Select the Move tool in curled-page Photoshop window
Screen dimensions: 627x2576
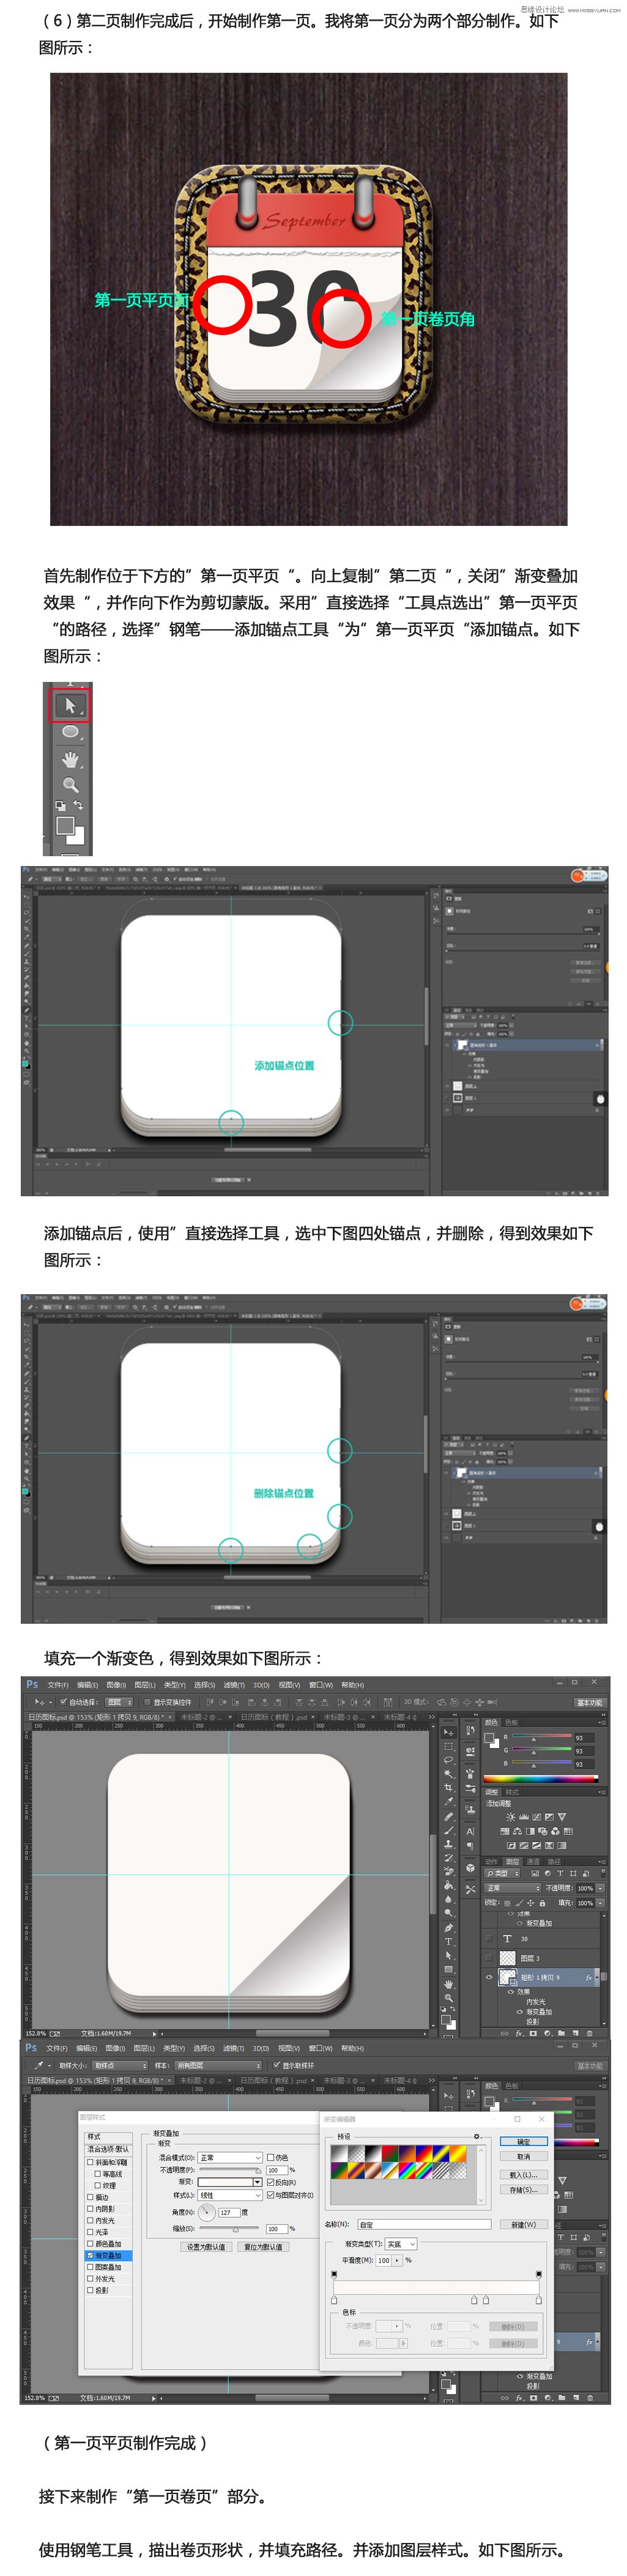[449, 1733]
